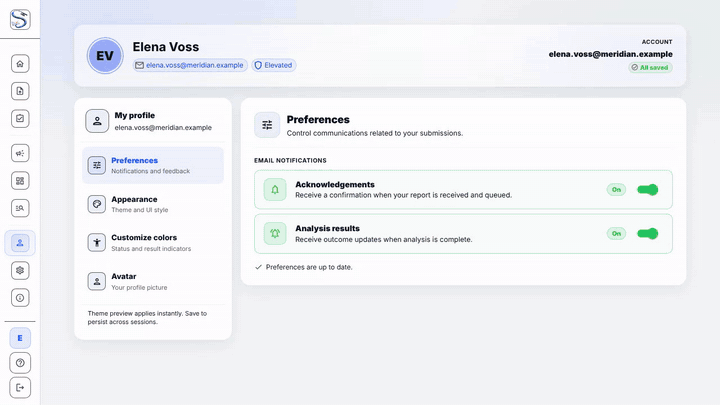Open My profile section
This screenshot has height=405, width=720.
click(153, 121)
